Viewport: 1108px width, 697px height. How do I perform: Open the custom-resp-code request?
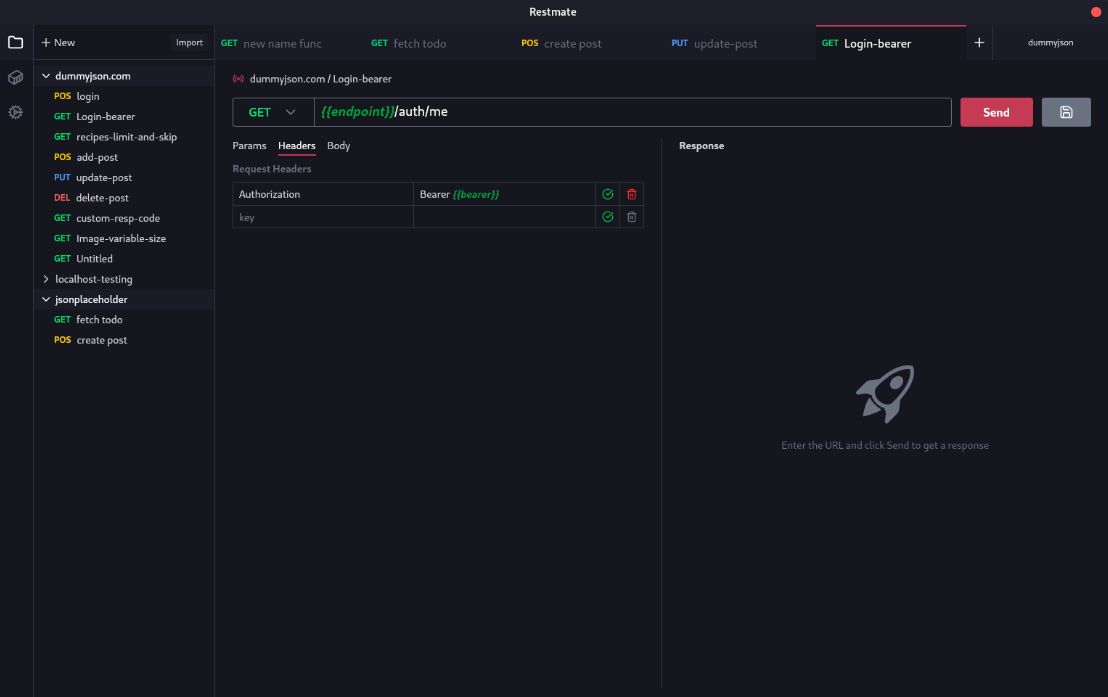(x=124, y=218)
